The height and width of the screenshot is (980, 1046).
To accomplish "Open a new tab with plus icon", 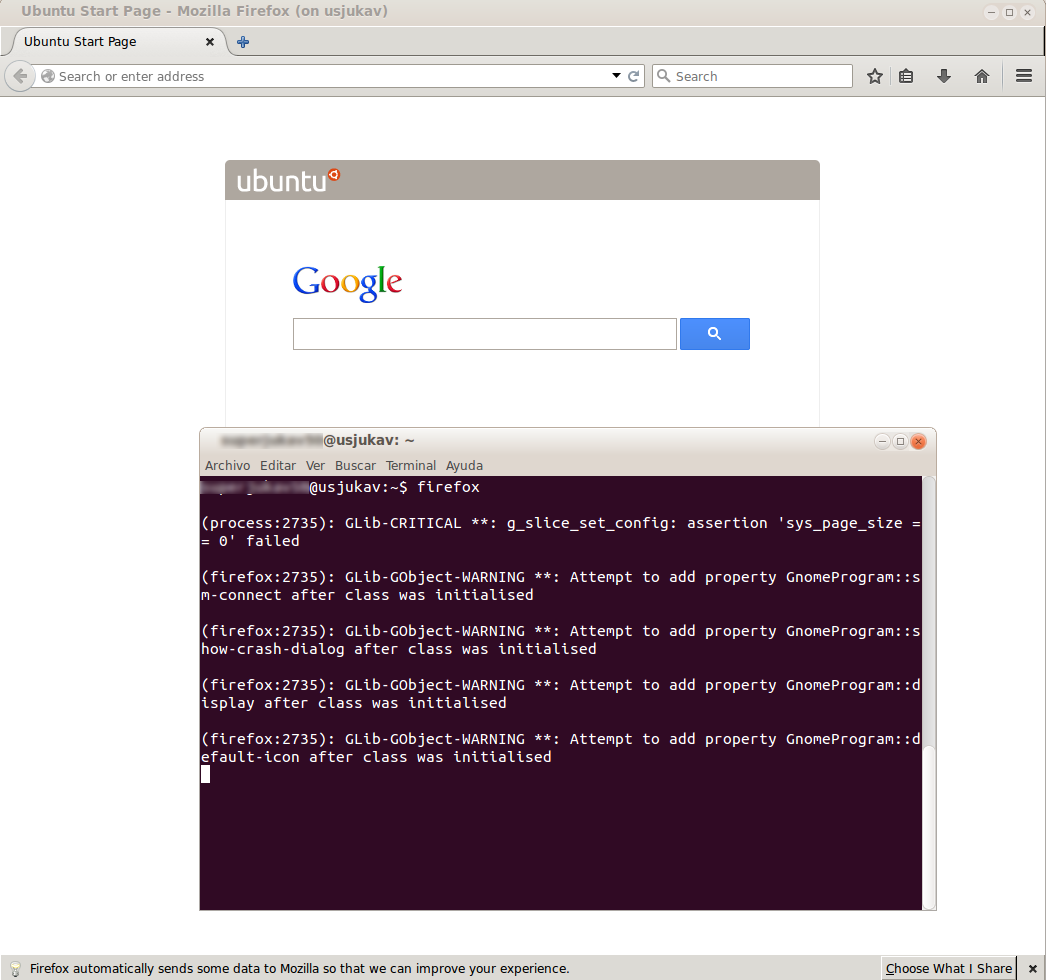I will (243, 42).
